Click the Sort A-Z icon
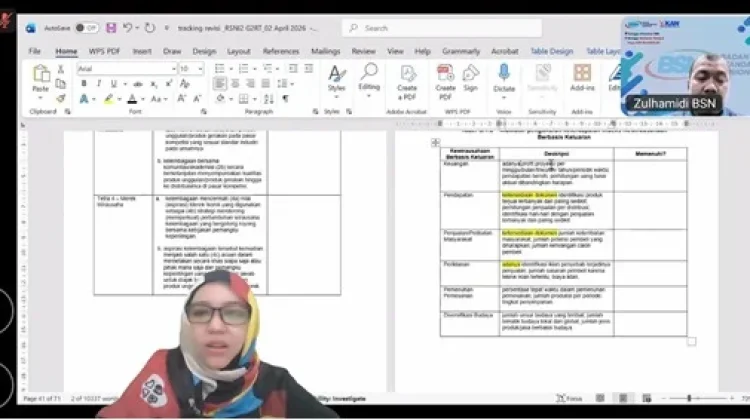750x420 pixels. [x=269, y=99]
